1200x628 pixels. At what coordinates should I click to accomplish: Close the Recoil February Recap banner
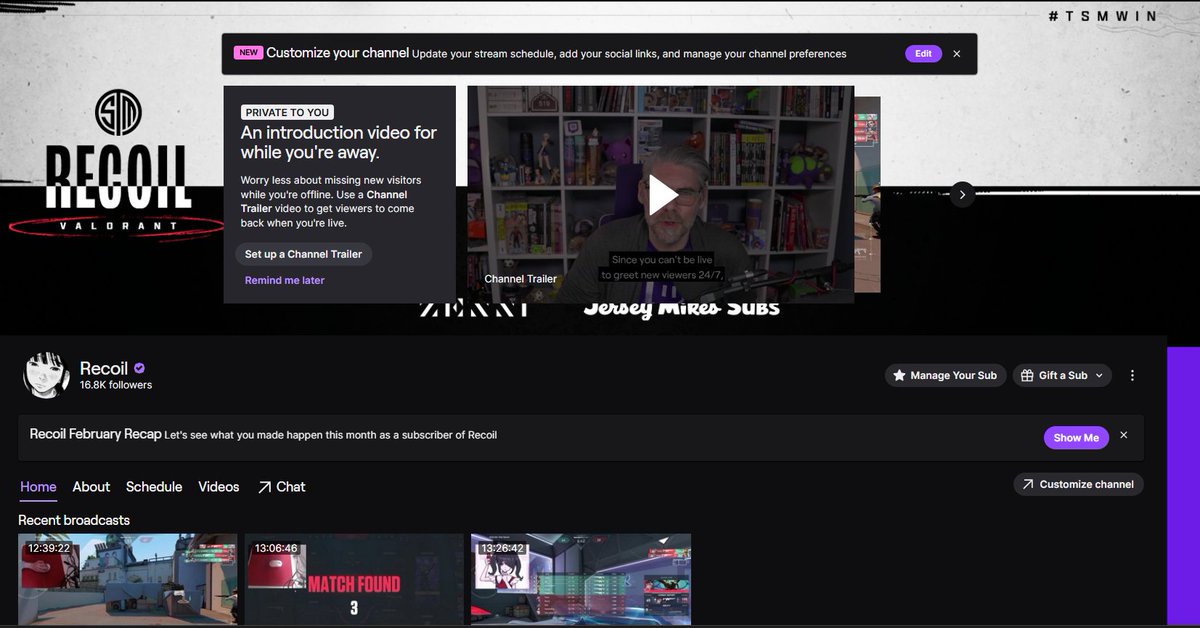(1123, 436)
